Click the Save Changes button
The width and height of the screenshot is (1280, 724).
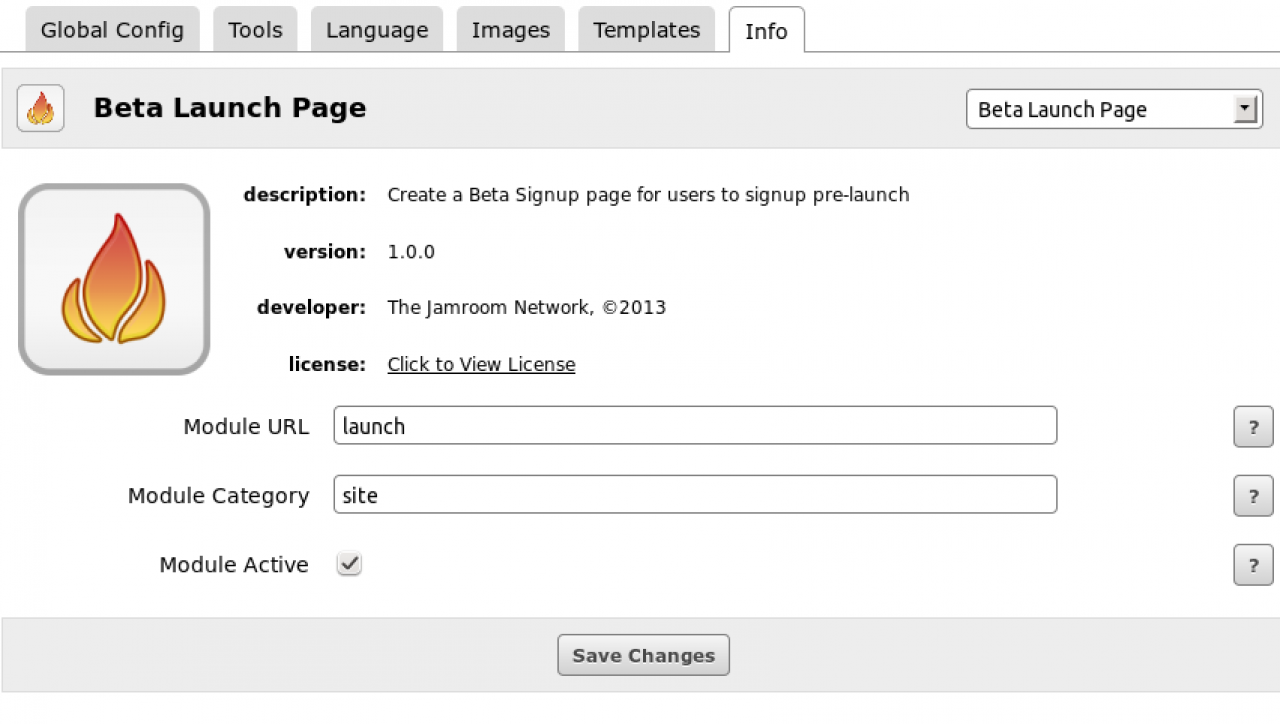click(643, 656)
